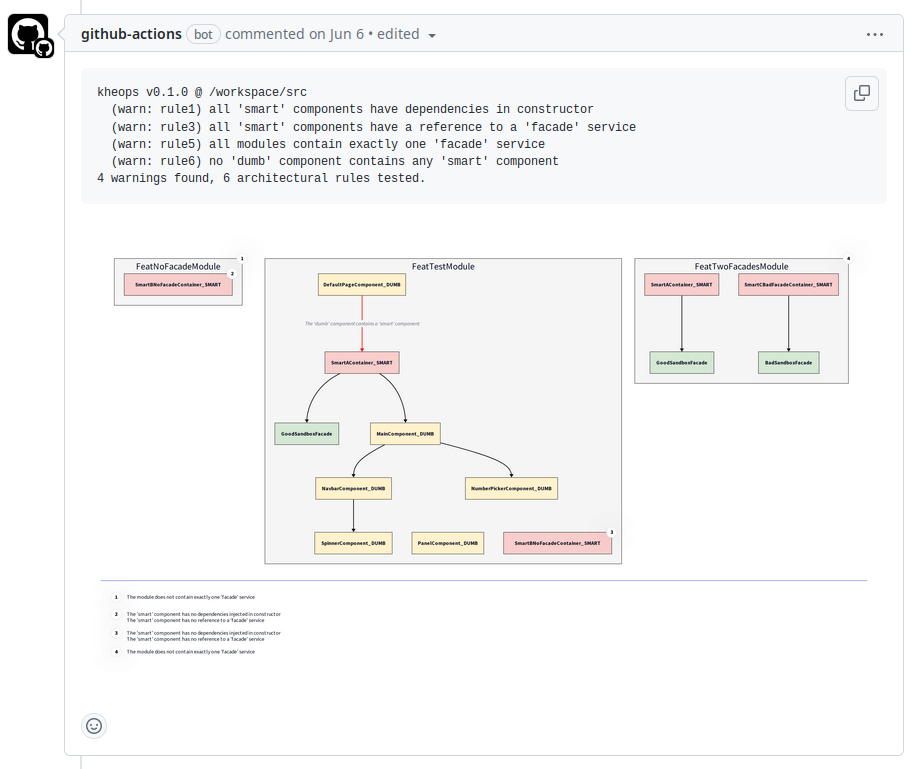
Task: Copy the kheops code block output
Action: (x=862, y=93)
